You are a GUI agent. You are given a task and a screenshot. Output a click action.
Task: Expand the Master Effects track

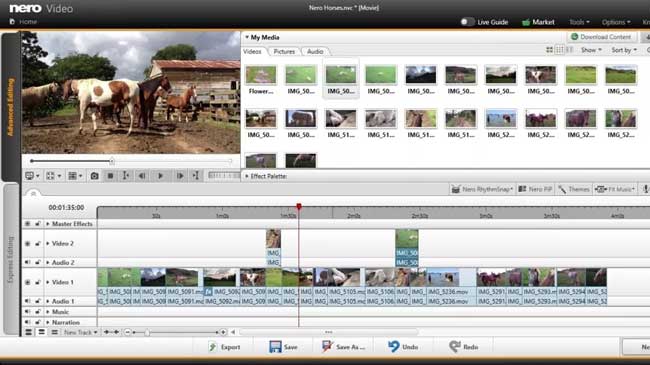tap(48, 224)
